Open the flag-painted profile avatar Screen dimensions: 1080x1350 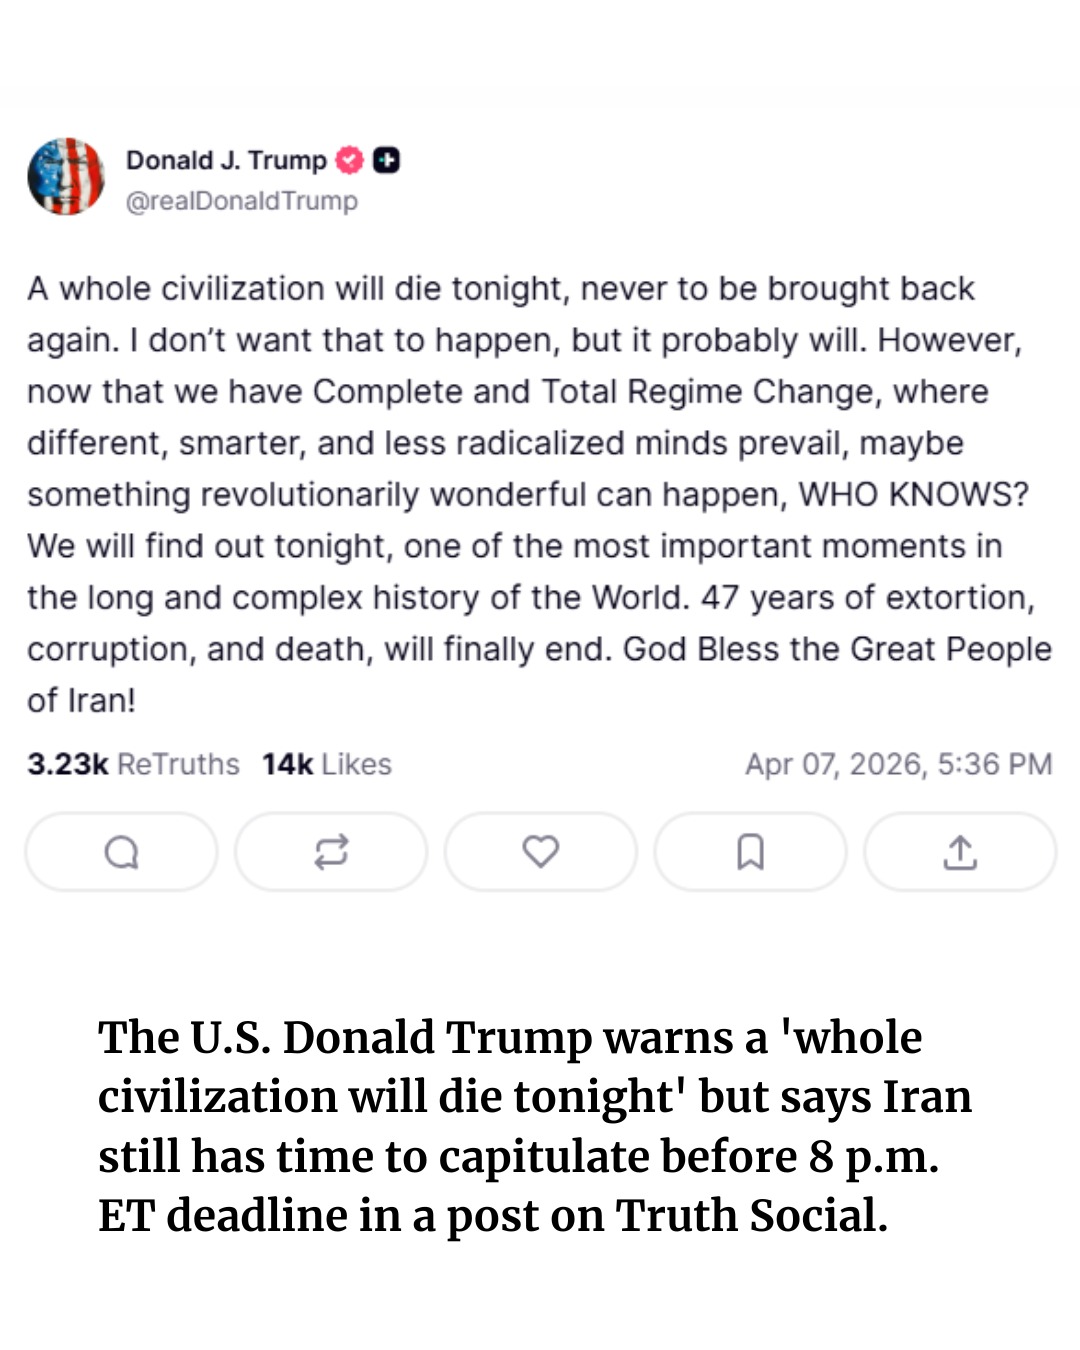coord(66,177)
